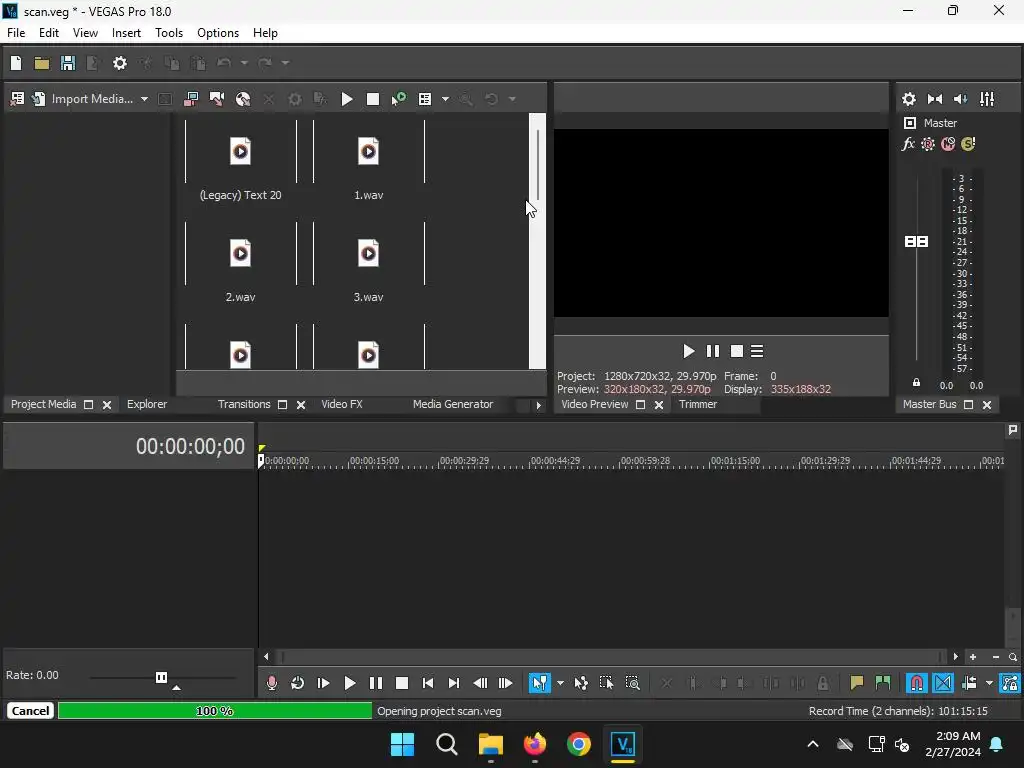This screenshot has height=768, width=1024.
Task: Toggle downmix output in Master Bus
Action: point(935,99)
